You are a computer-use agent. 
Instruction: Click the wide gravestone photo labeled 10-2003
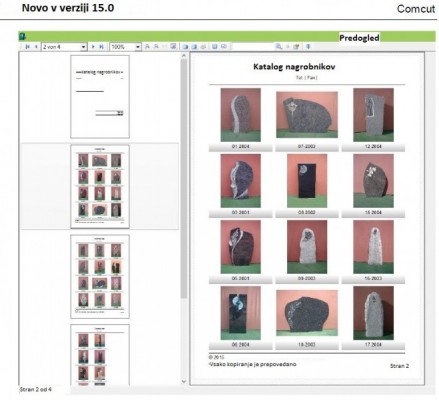307,313
